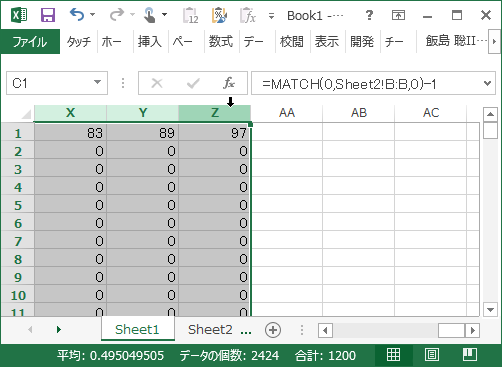The image size is (502, 367).
Task: Select column AA header
Action: click(287, 113)
